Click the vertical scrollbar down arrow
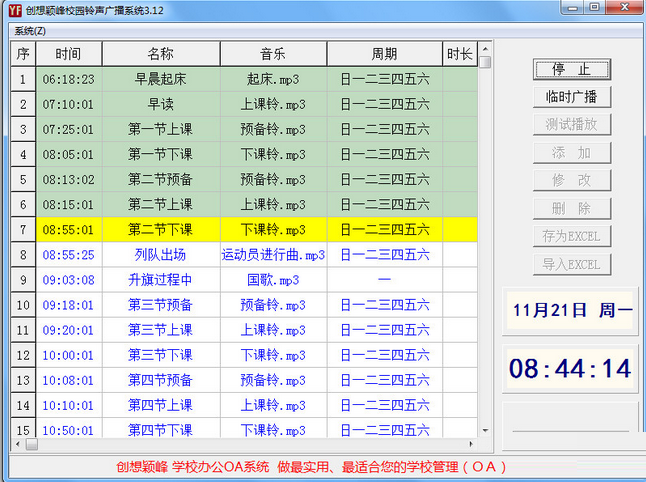Screen dimensions: 646x482 tap(486, 431)
